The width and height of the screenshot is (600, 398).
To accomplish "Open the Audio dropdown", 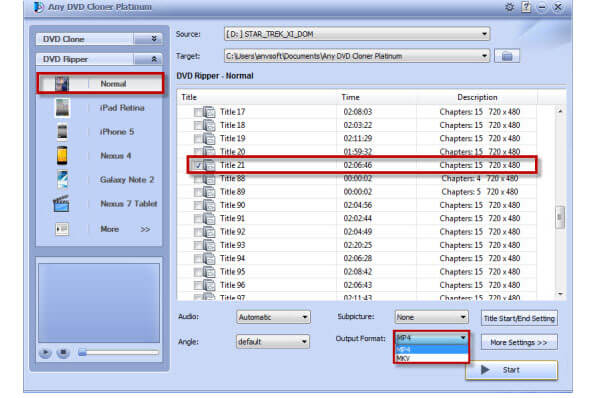I will 305,317.
